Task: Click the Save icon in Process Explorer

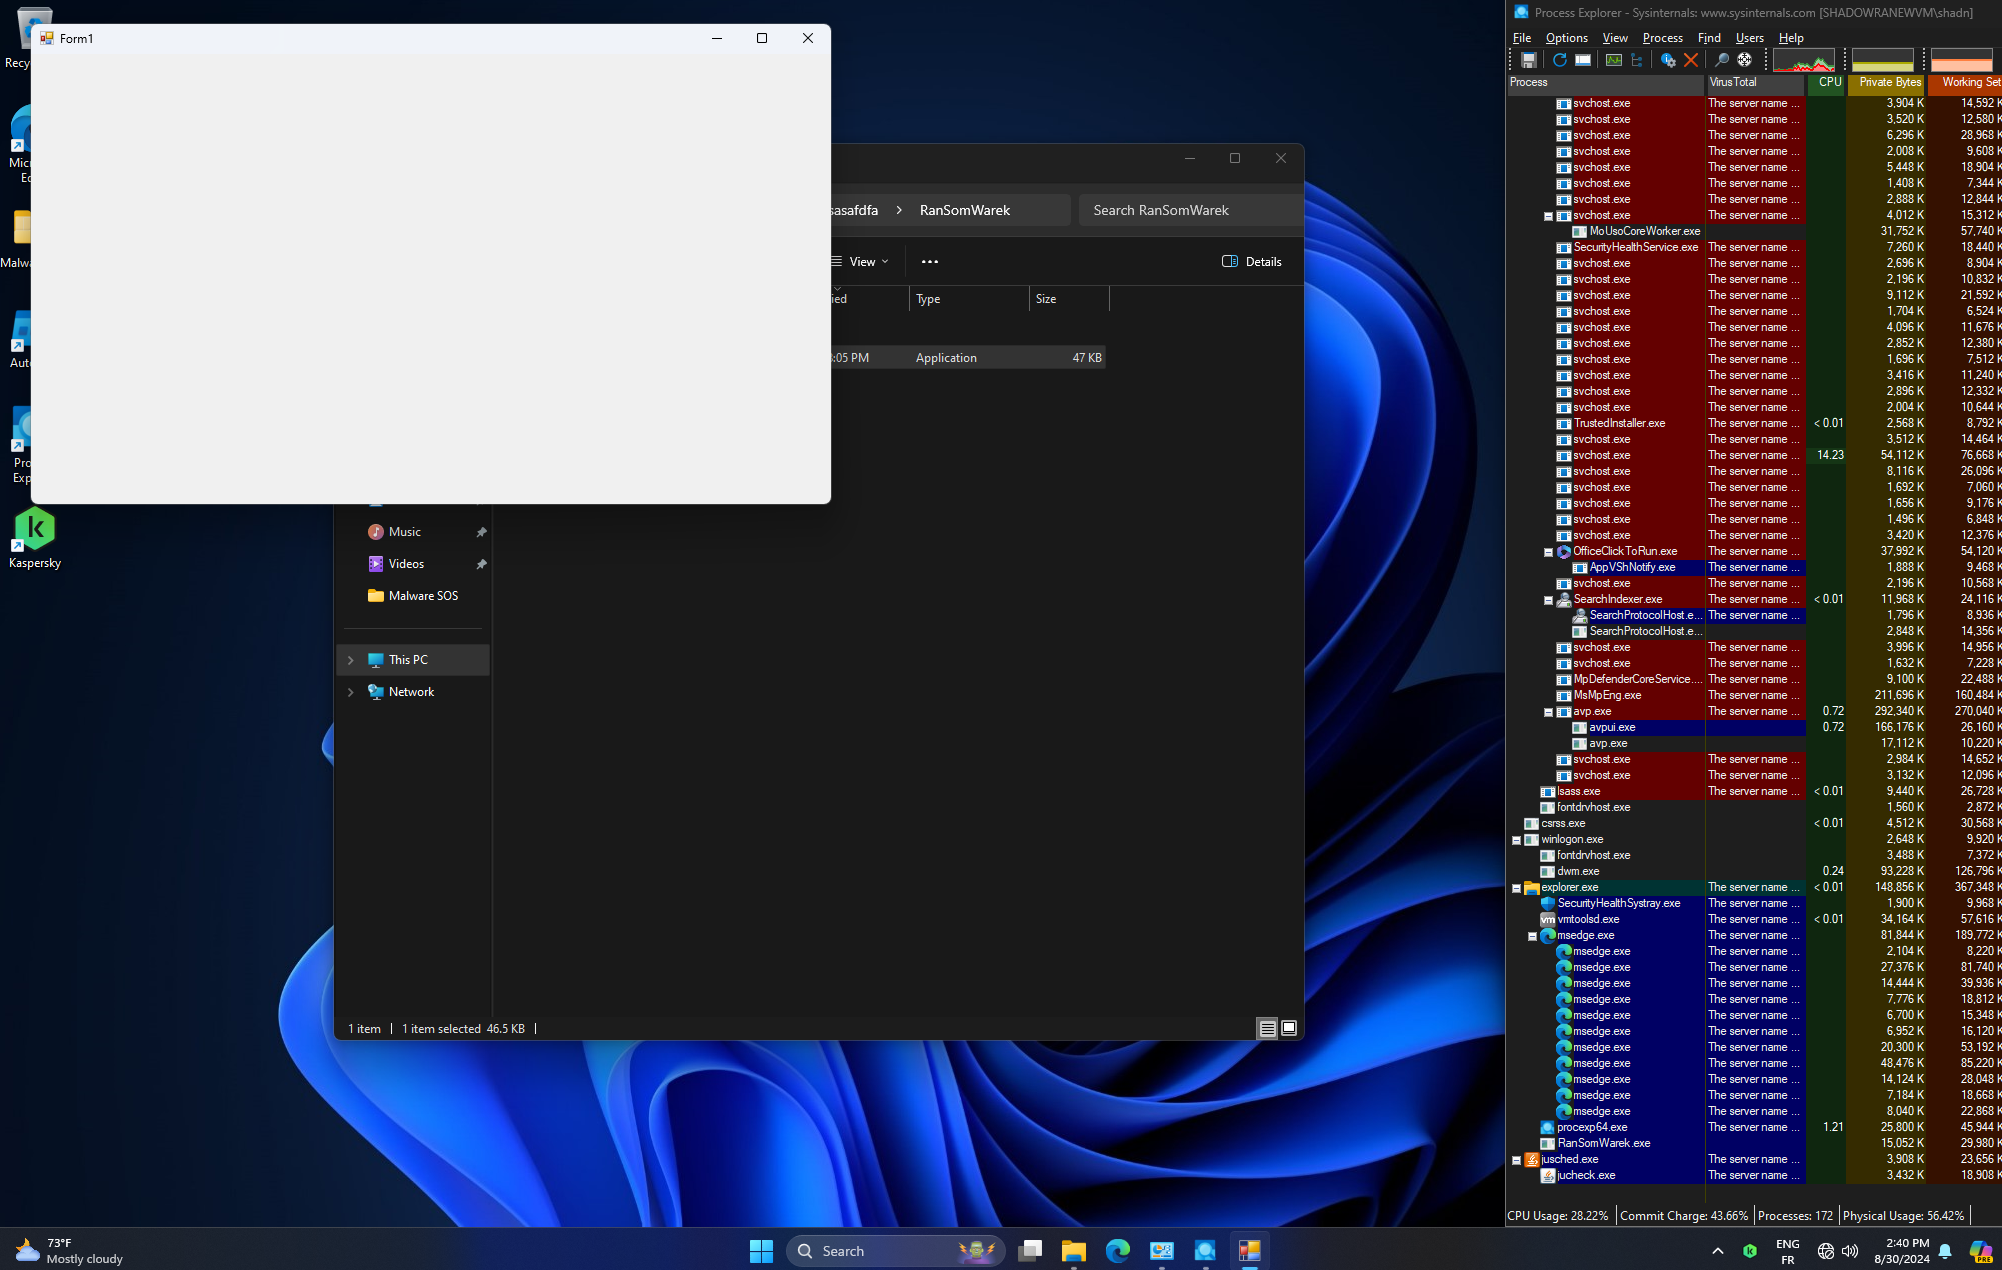Action: [x=1528, y=60]
